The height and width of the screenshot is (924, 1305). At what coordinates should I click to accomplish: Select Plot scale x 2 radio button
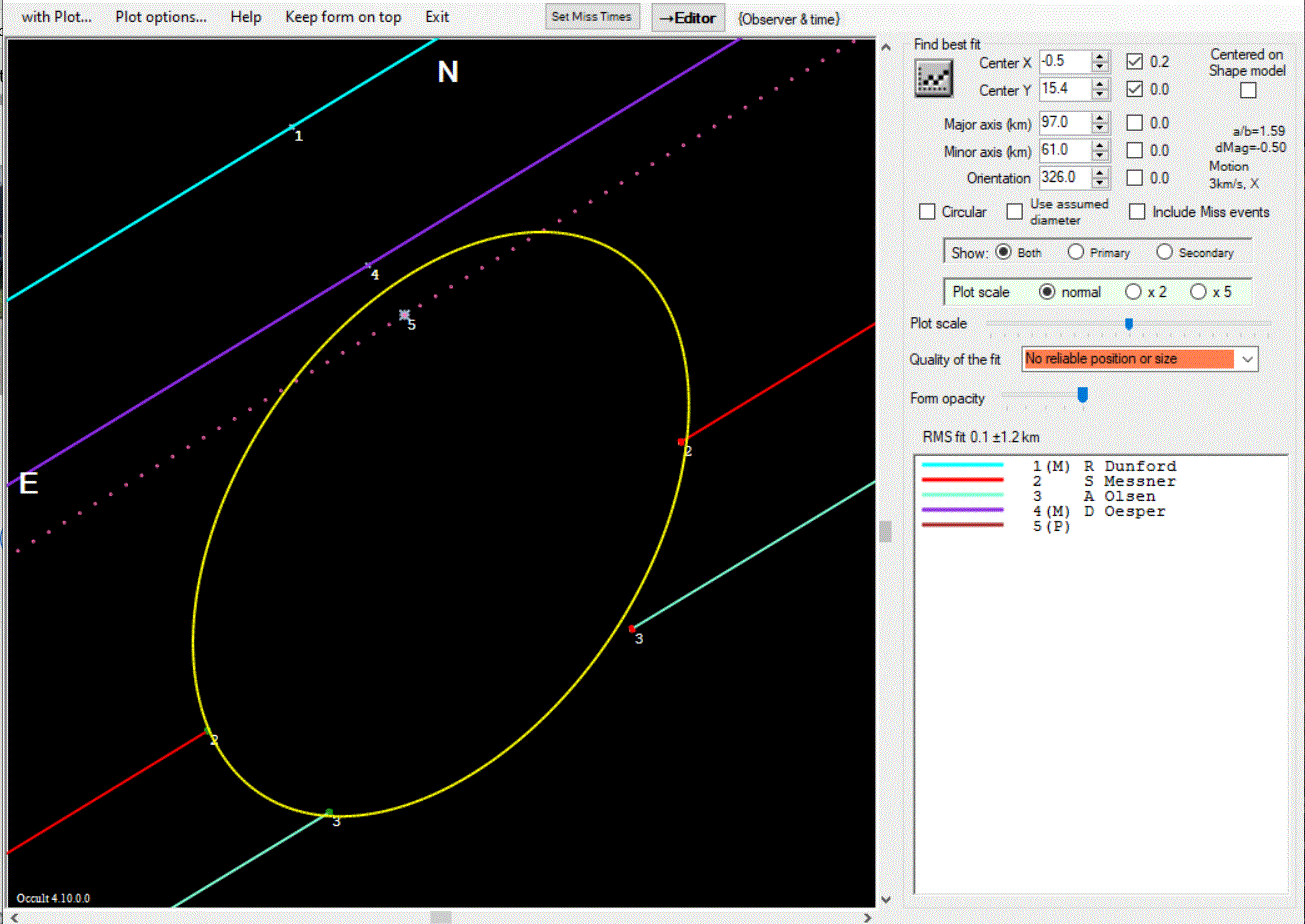pos(1133,292)
